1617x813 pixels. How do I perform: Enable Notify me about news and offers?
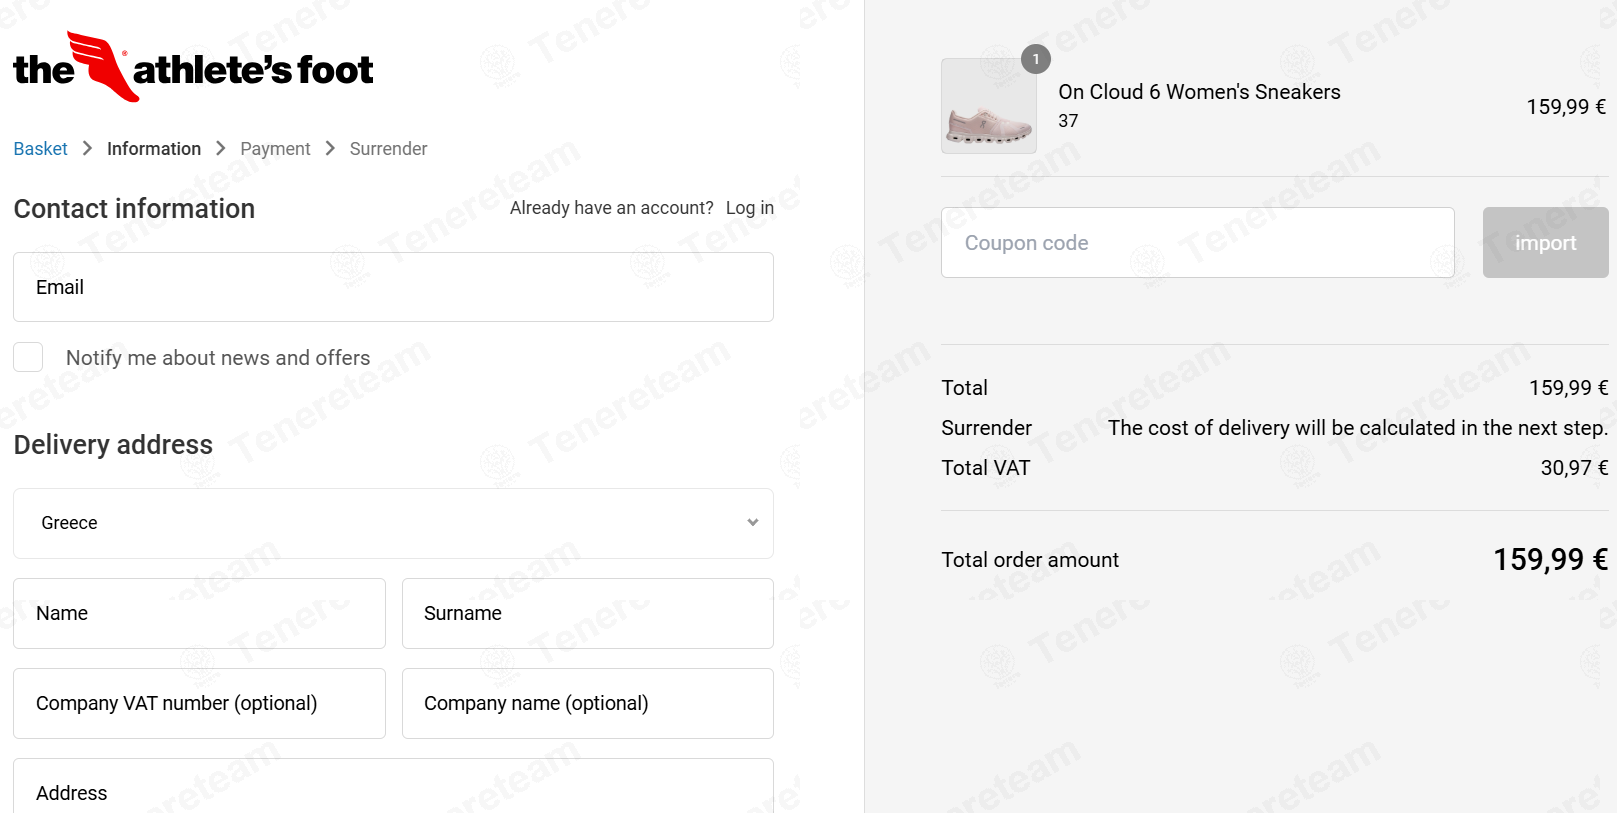click(28, 357)
